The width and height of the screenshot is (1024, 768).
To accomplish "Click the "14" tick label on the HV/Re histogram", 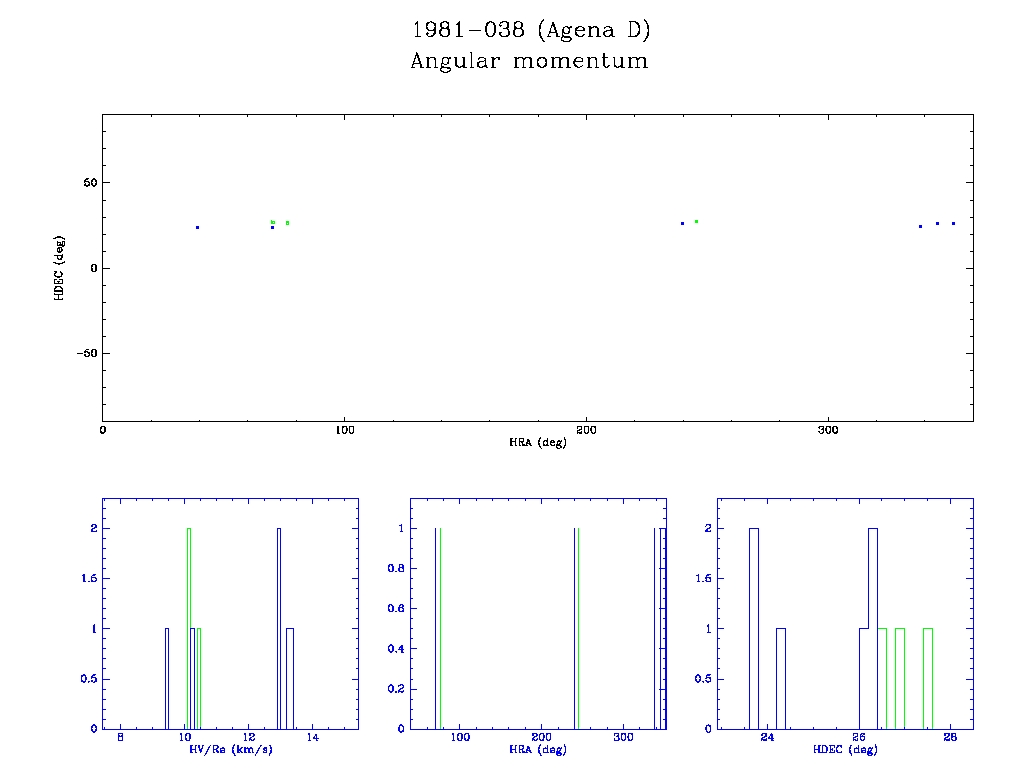I will 313,737.
